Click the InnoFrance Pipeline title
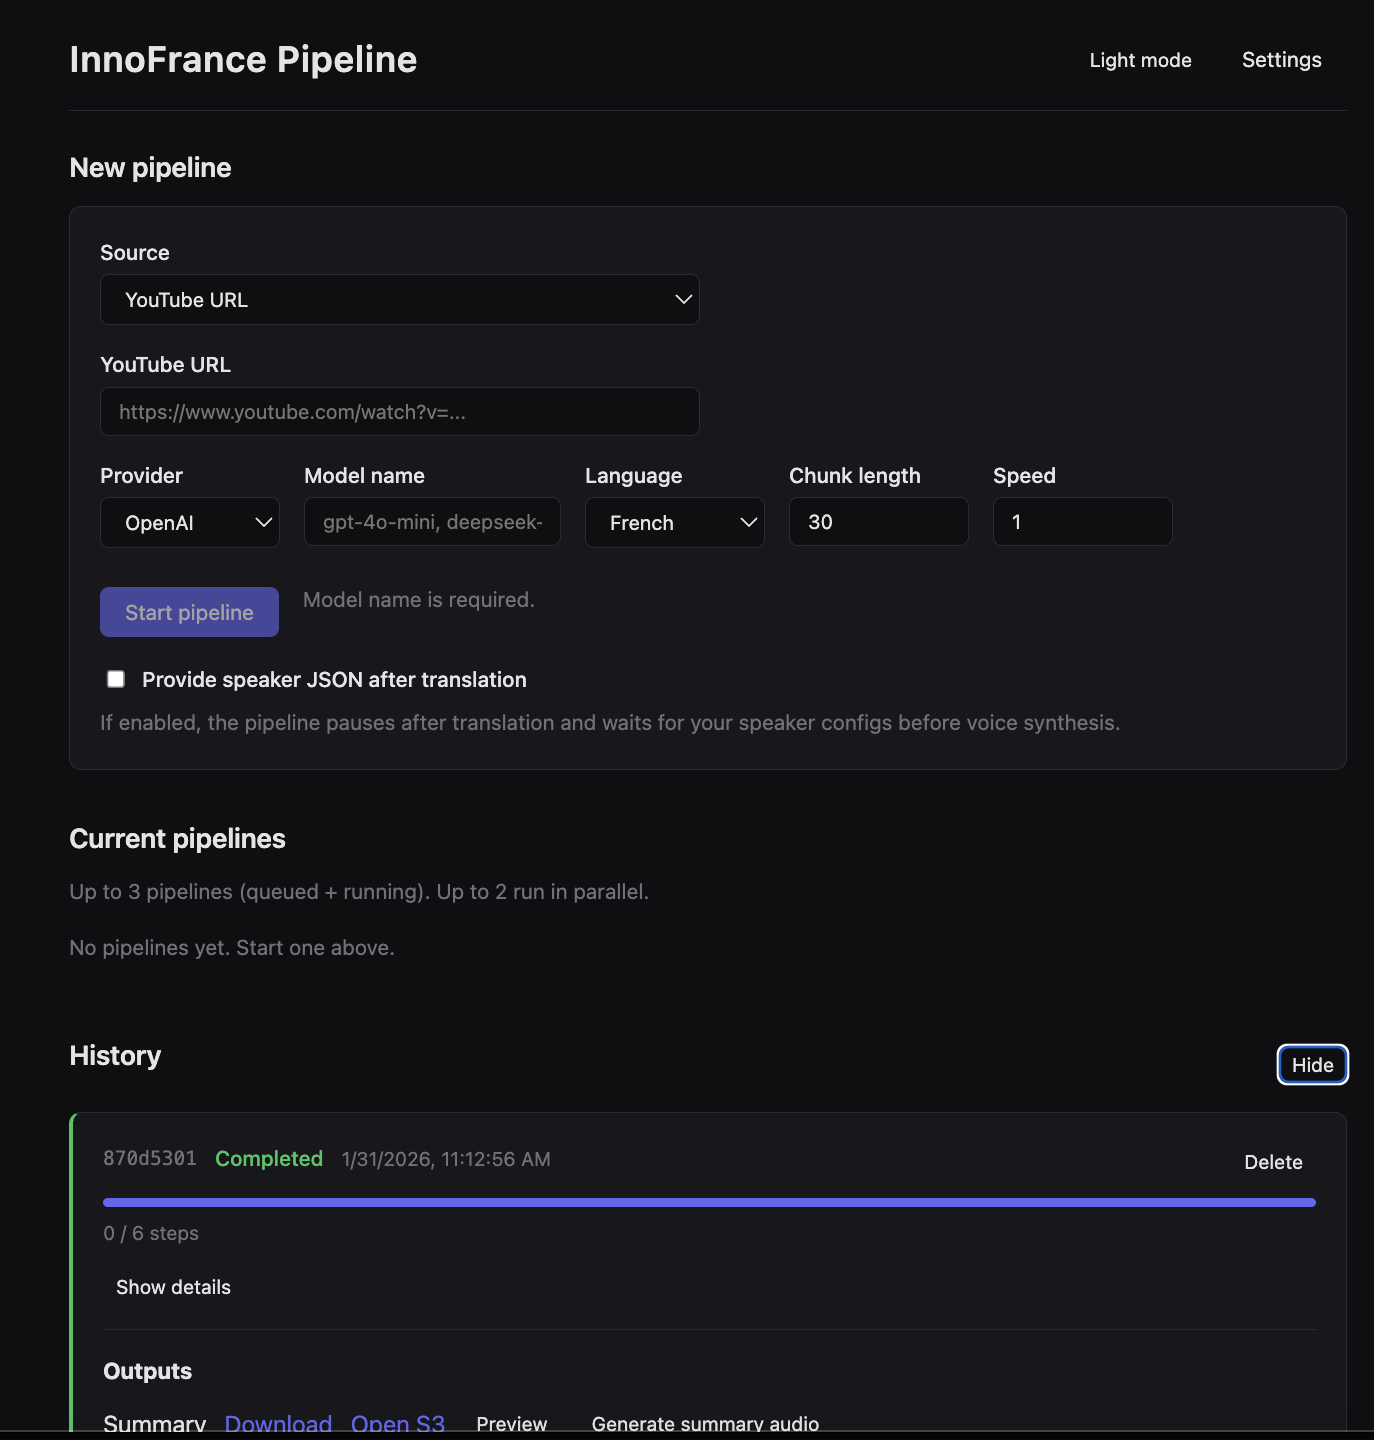This screenshot has width=1374, height=1440. 243,60
